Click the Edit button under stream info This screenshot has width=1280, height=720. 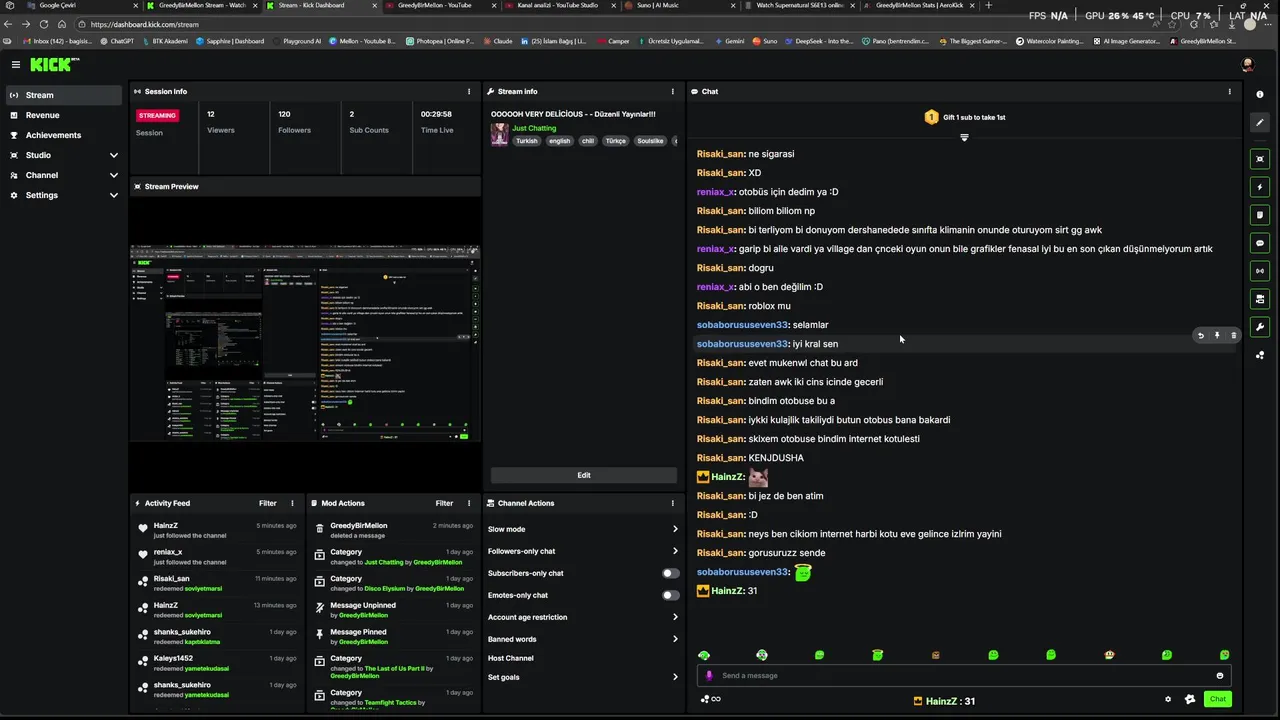pyautogui.click(x=584, y=475)
